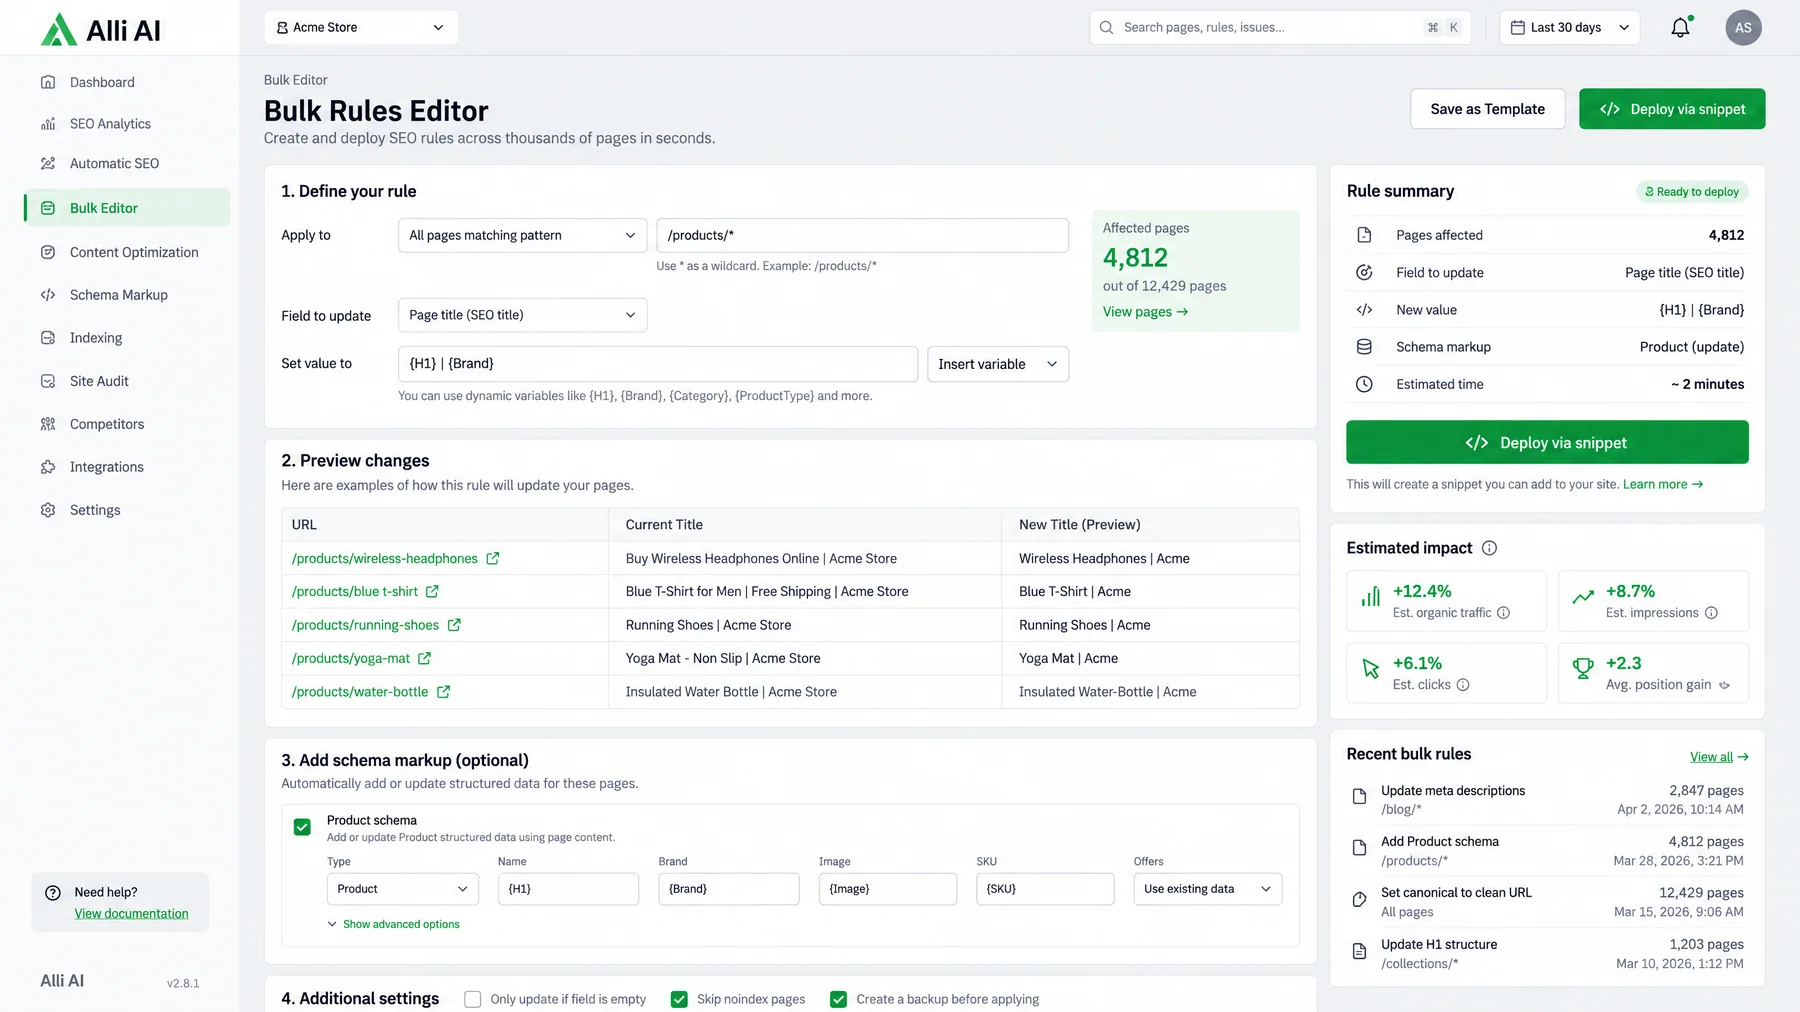Expand Show advanced options

point(393,924)
